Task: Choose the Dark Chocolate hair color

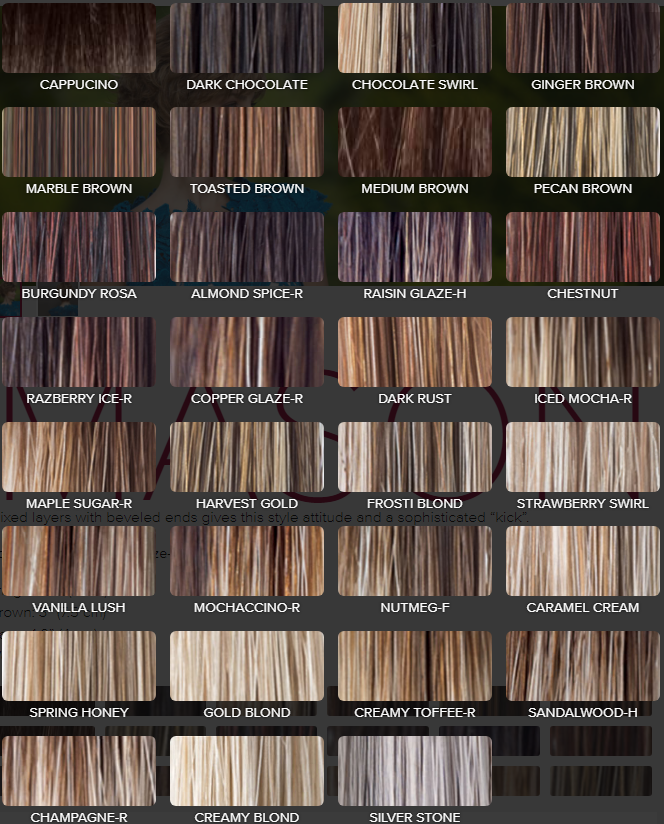Action: (x=247, y=37)
